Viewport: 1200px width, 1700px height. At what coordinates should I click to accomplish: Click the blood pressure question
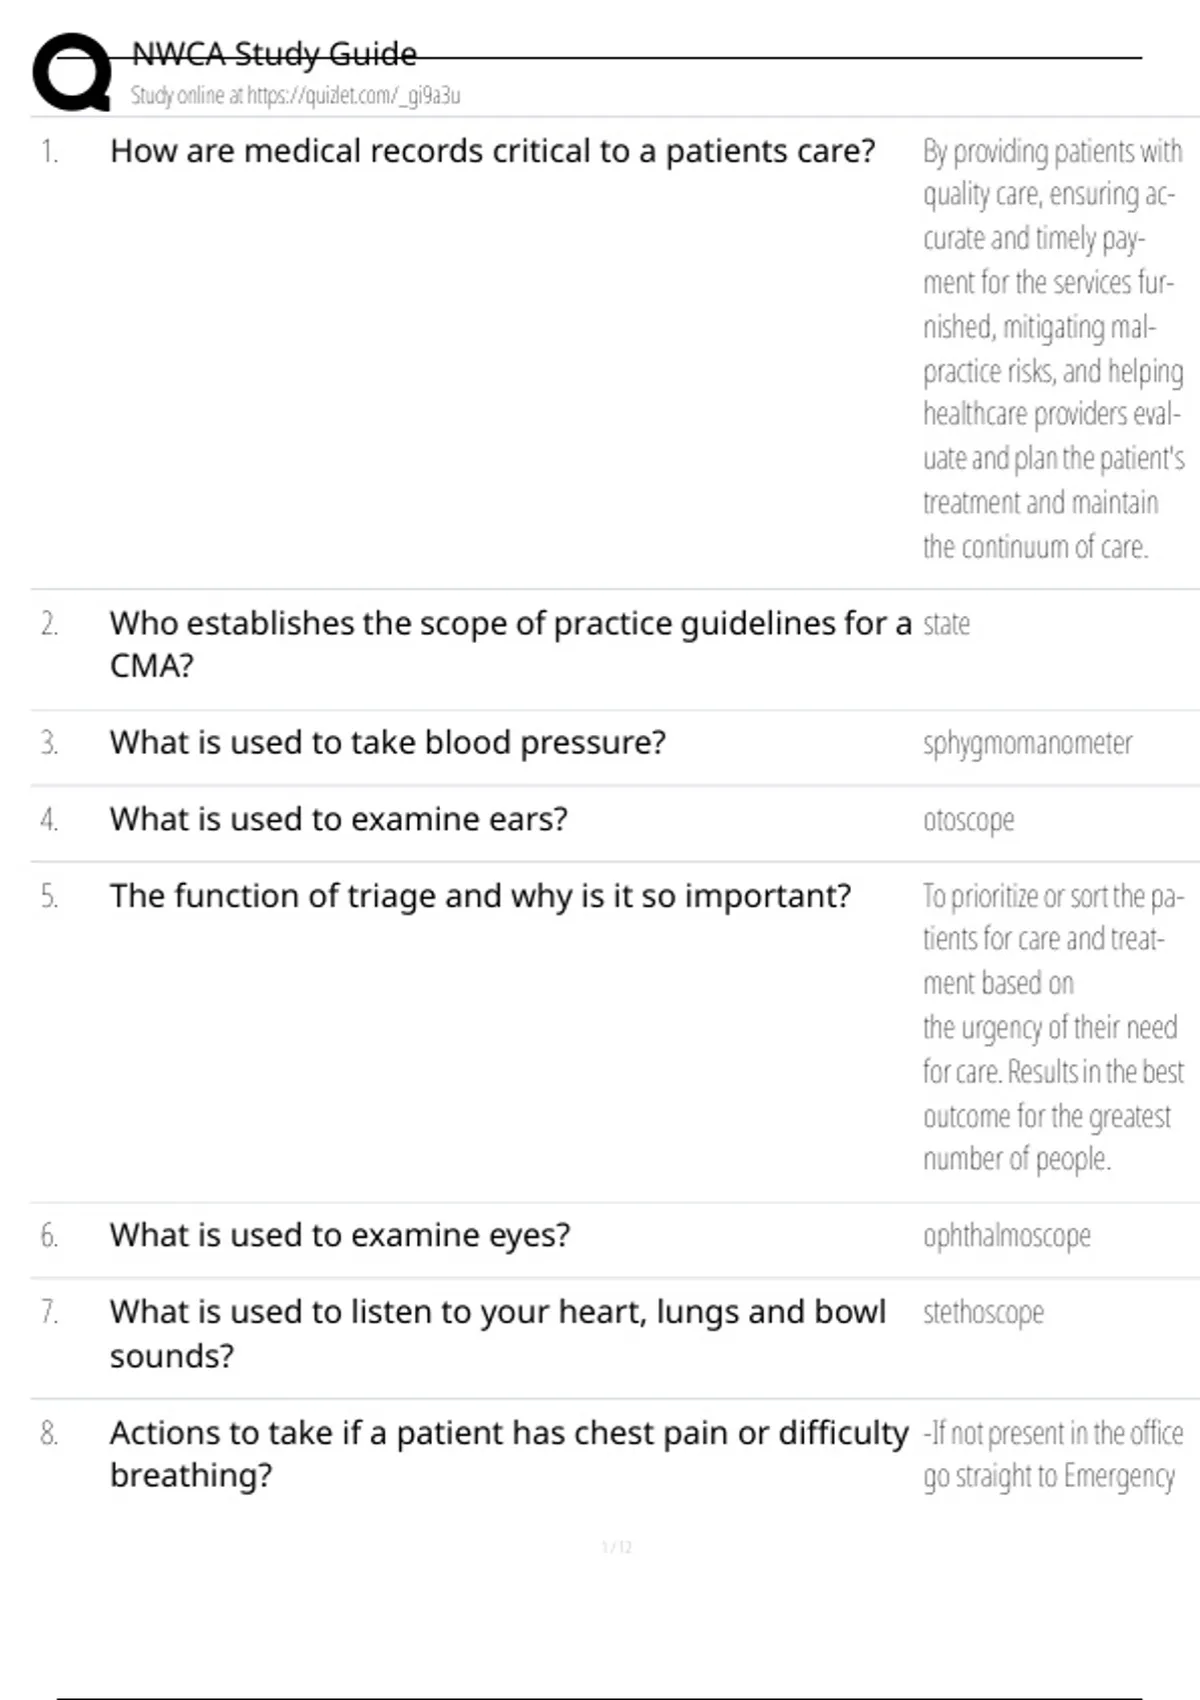coord(387,743)
